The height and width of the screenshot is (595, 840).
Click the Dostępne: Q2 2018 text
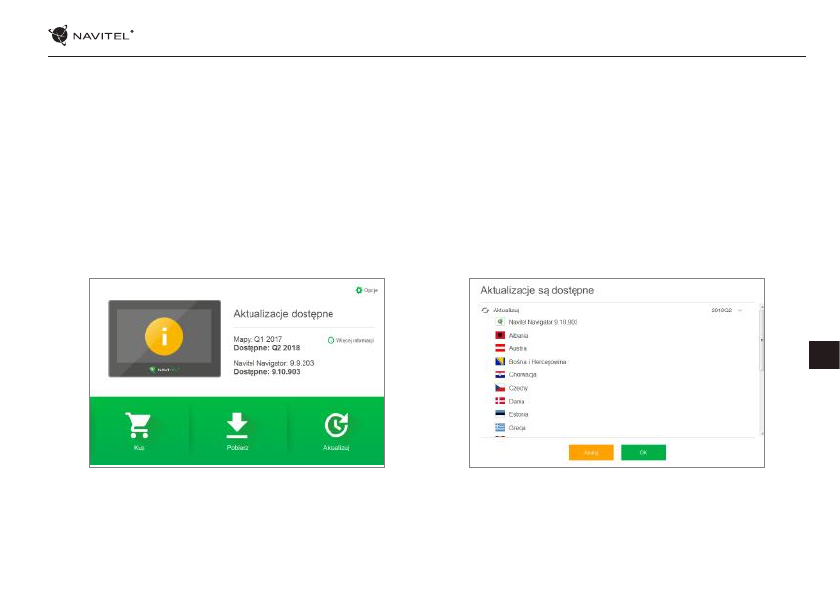267,348
